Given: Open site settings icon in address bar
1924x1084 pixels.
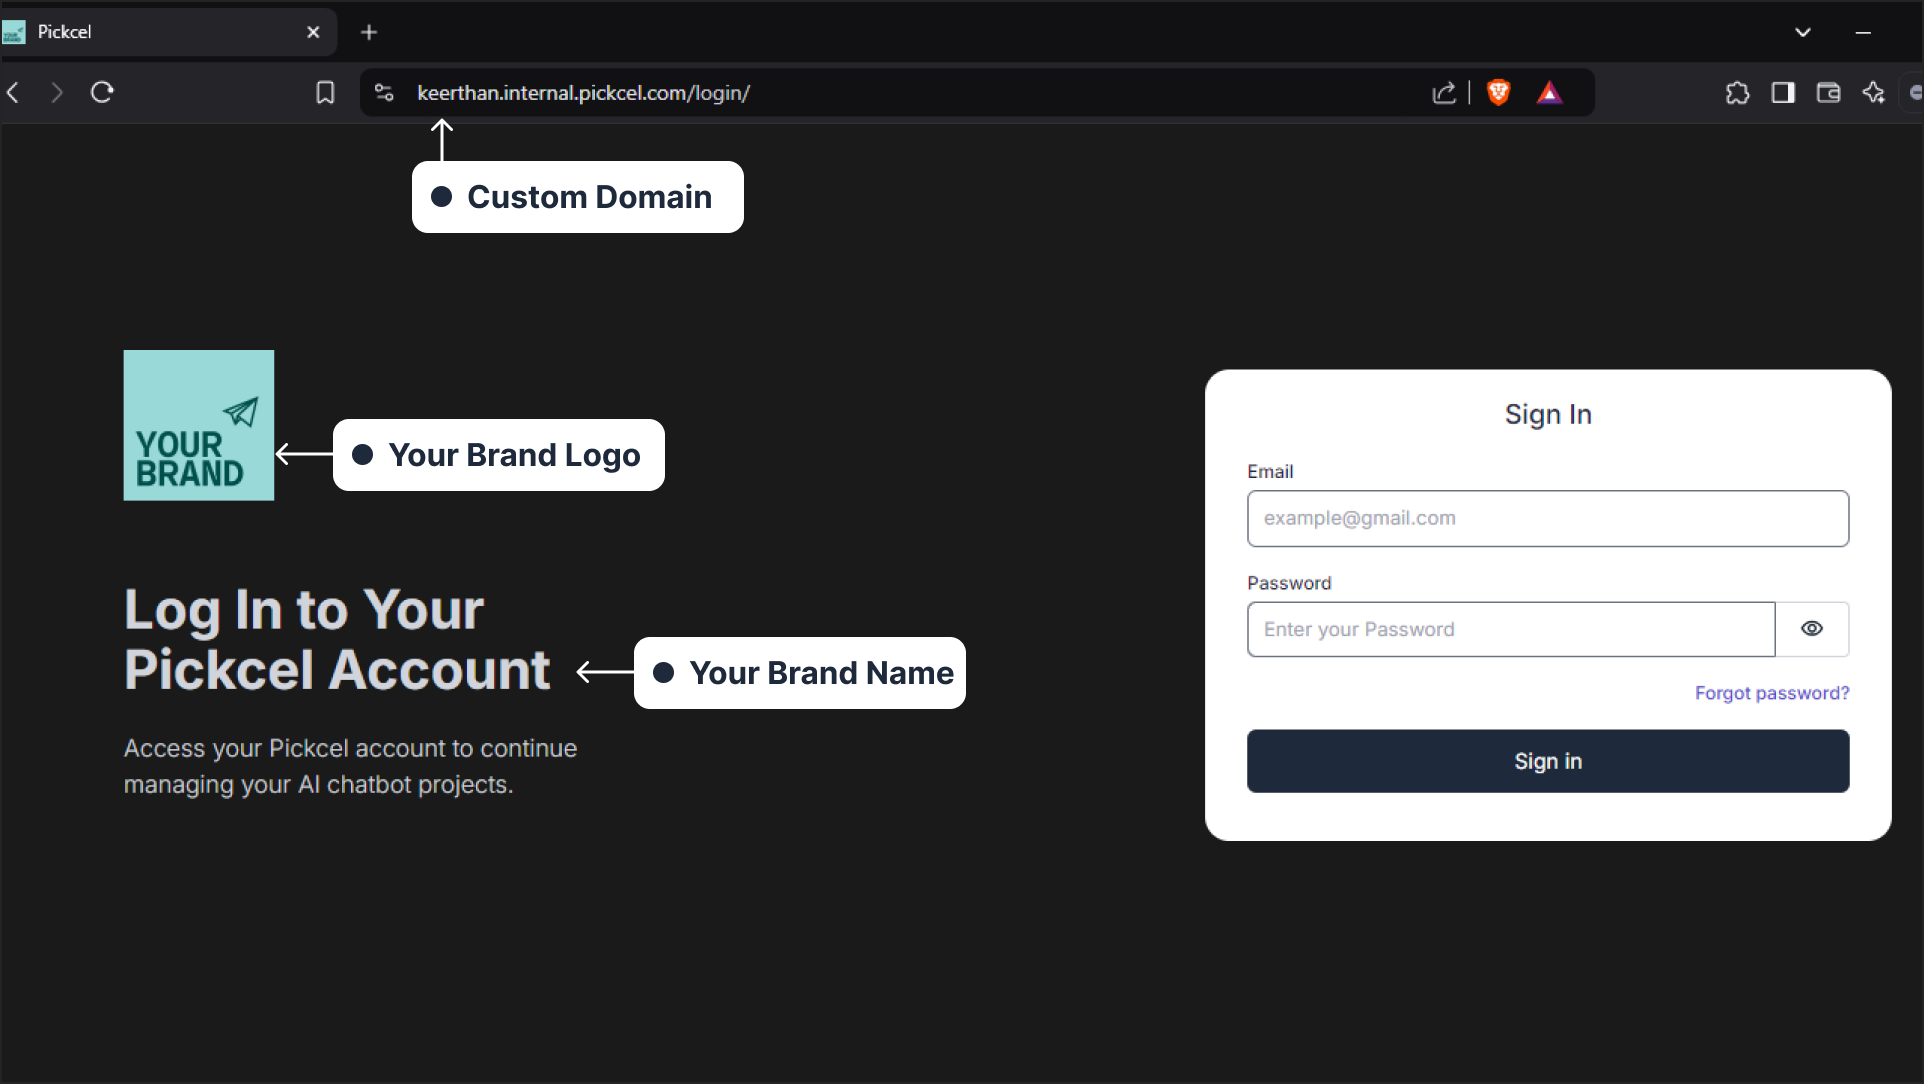Looking at the screenshot, I should pyautogui.click(x=384, y=93).
